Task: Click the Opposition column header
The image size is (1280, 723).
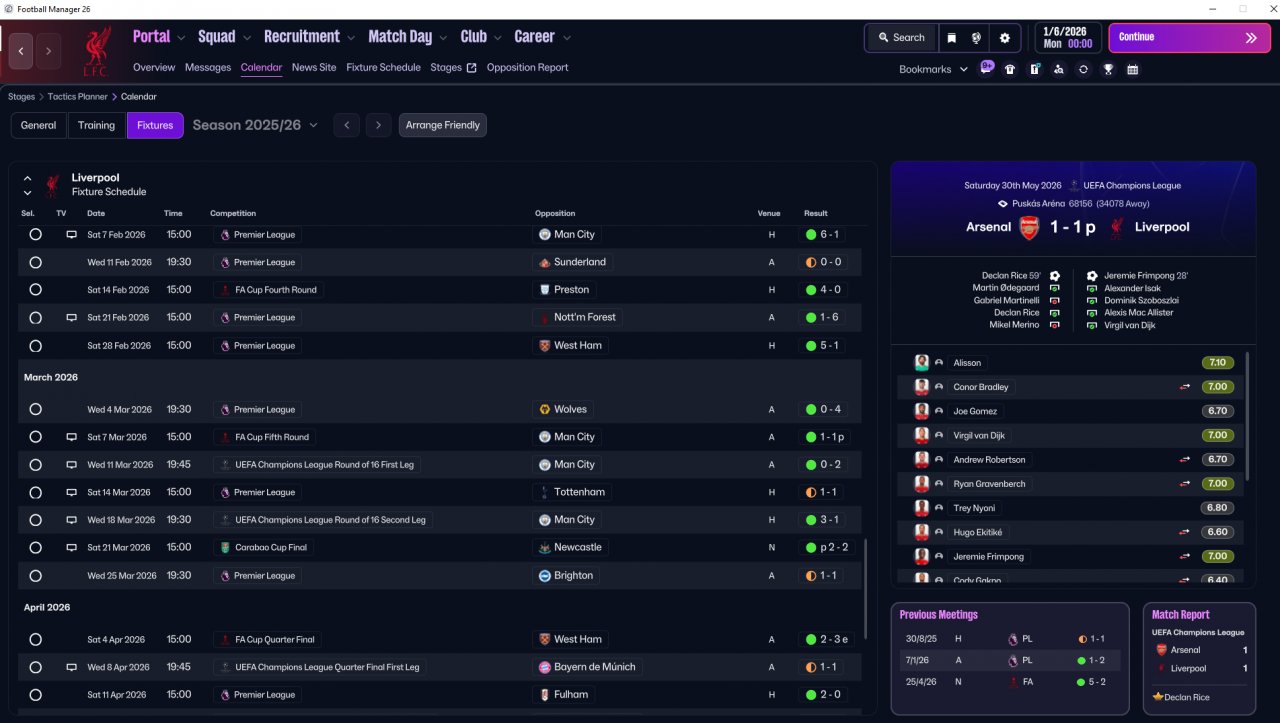Action: pyautogui.click(x=555, y=213)
